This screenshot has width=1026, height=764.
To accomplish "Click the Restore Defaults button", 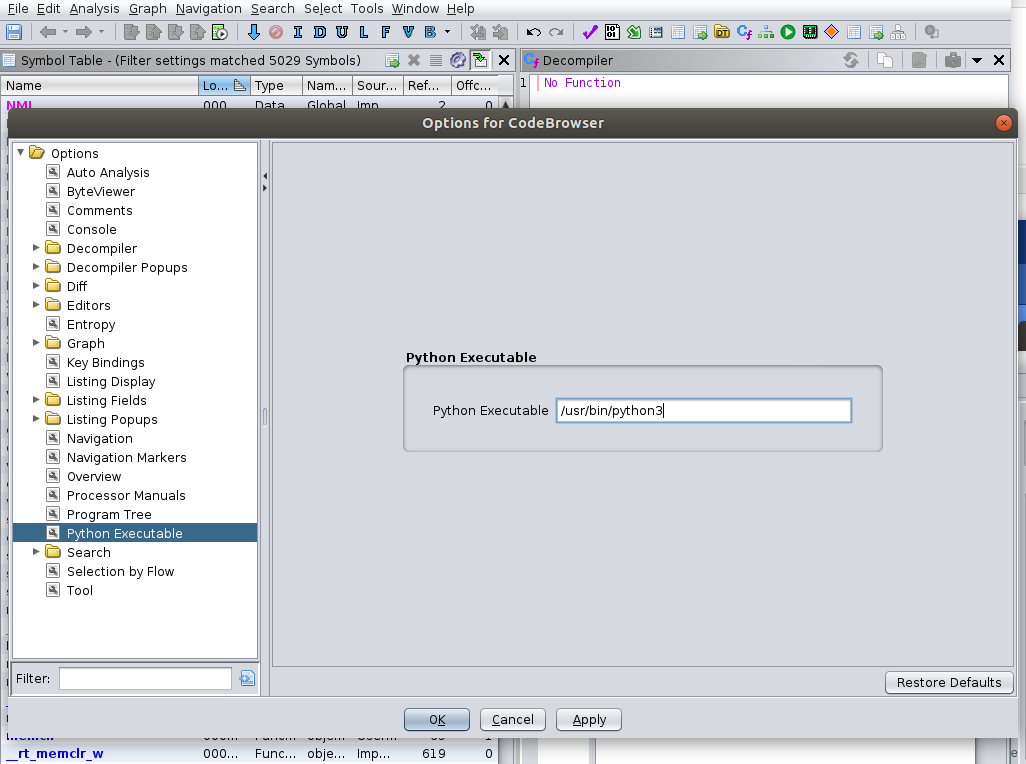I will [948, 682].
